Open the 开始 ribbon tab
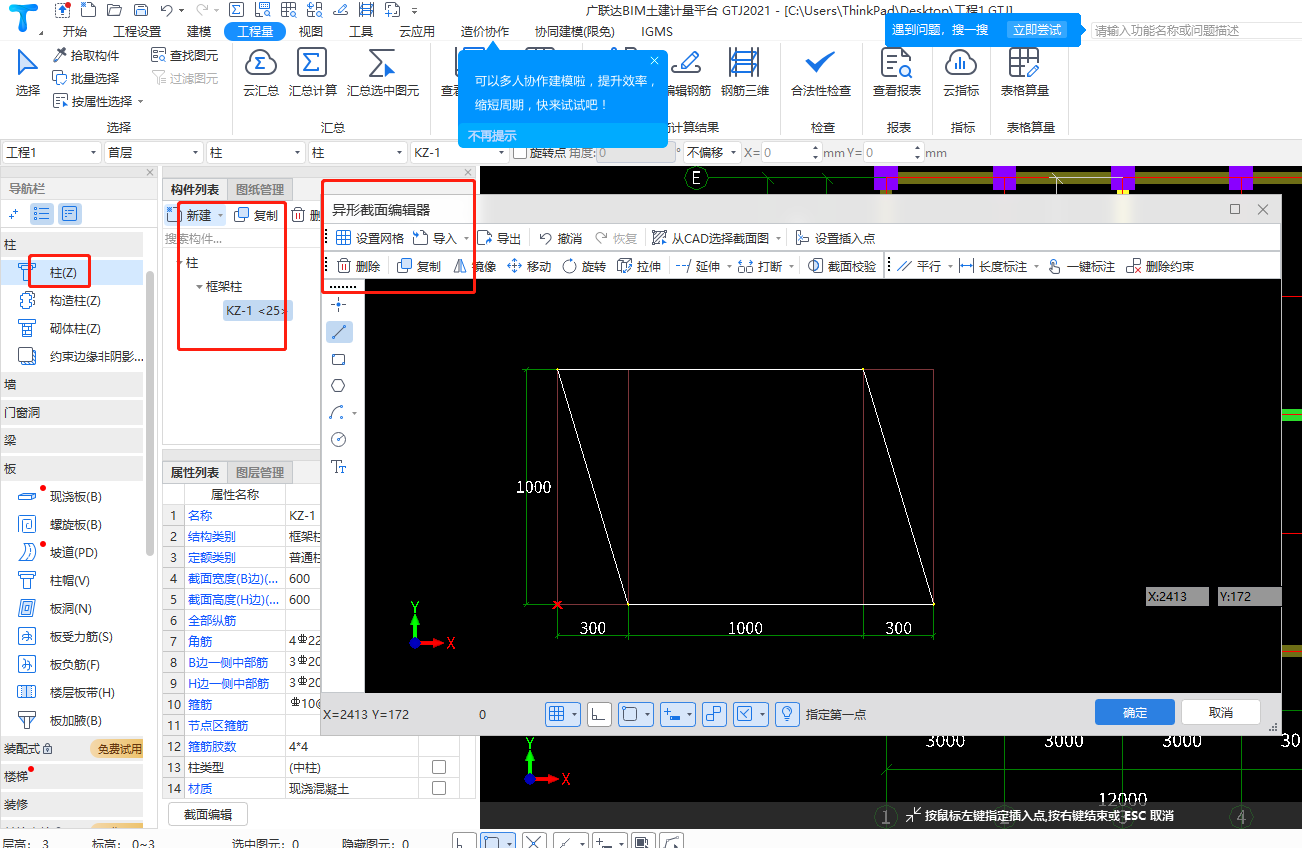Viewport: 1302px width, 848px height. [x=74, y=31]
